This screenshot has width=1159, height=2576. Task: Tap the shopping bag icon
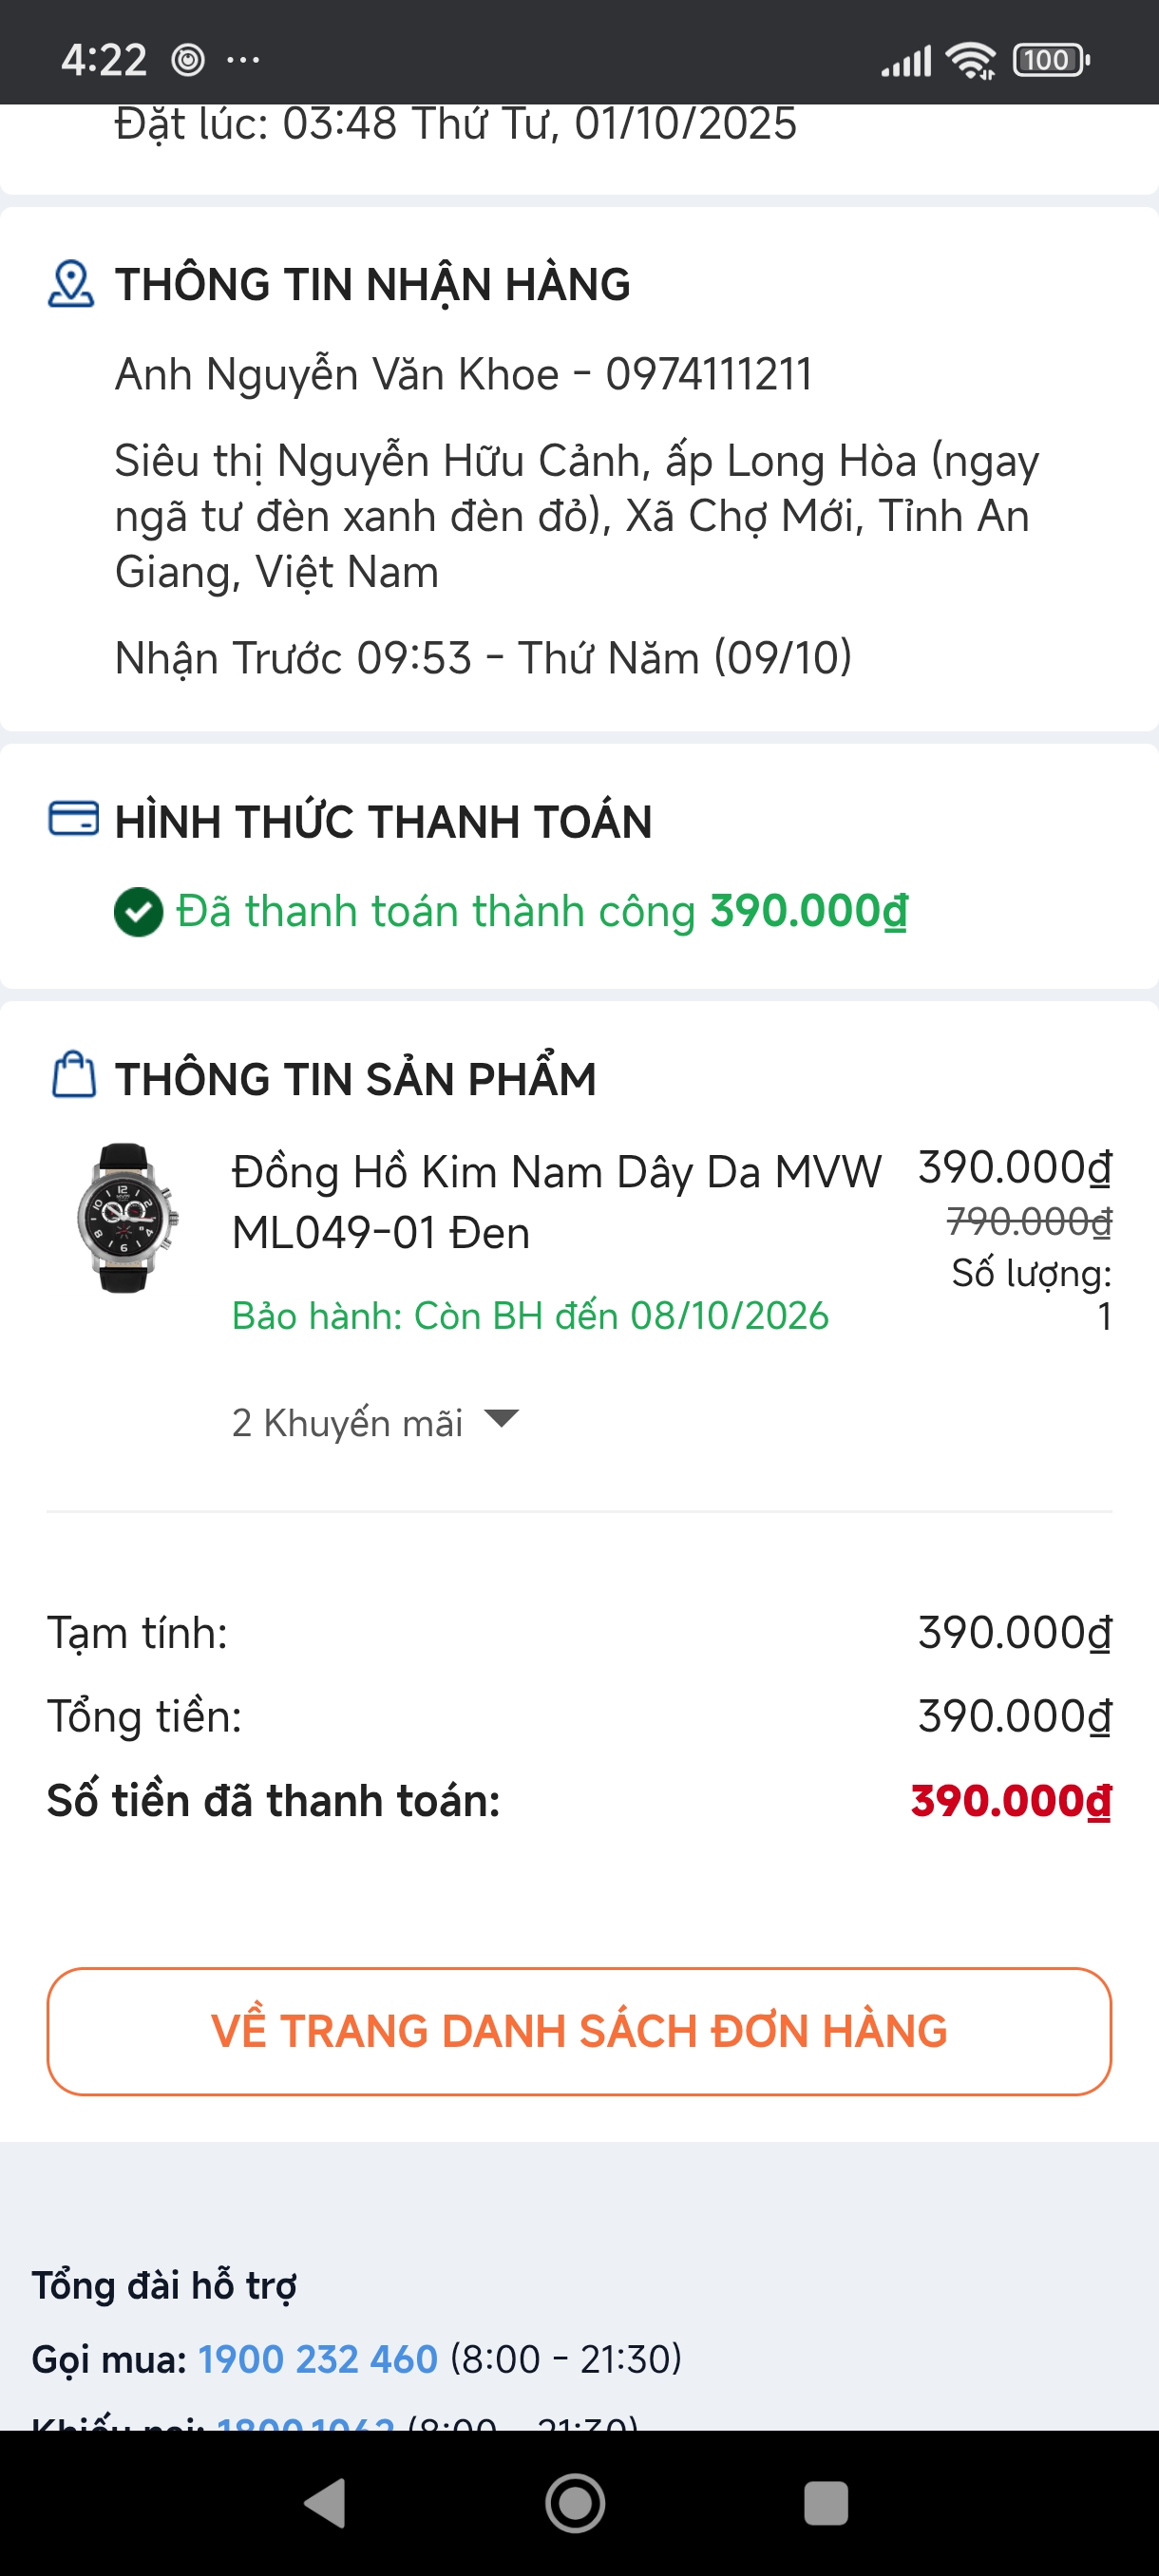point(73,1076)
